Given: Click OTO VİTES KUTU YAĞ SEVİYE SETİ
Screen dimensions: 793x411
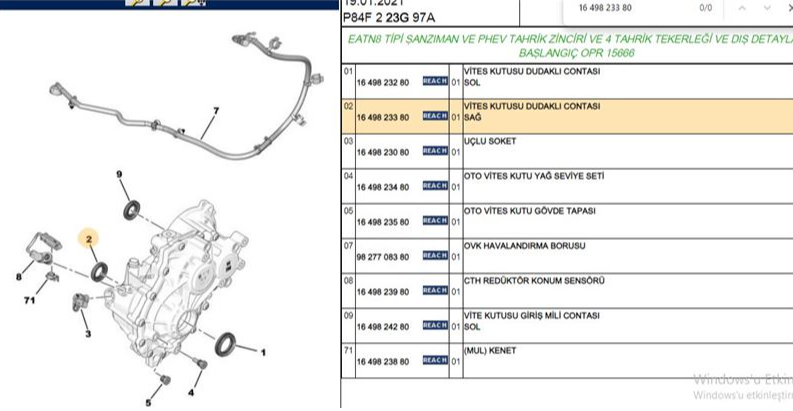Looking at the screenshot, I should (534, 176).
